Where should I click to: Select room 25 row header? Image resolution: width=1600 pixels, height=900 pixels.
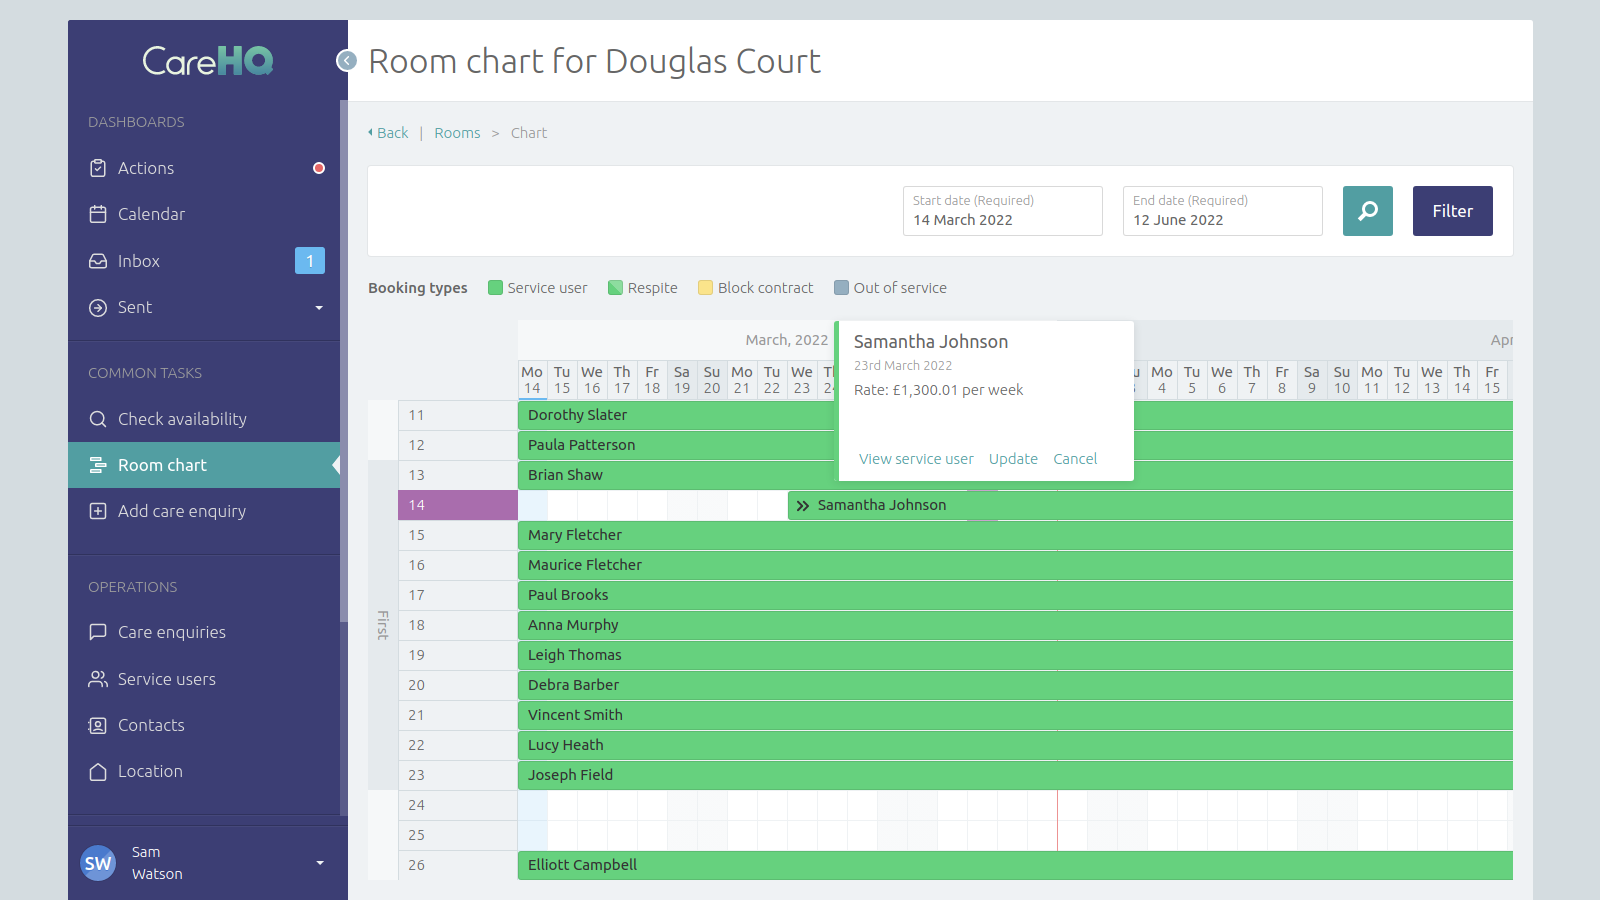coord(458,835)
